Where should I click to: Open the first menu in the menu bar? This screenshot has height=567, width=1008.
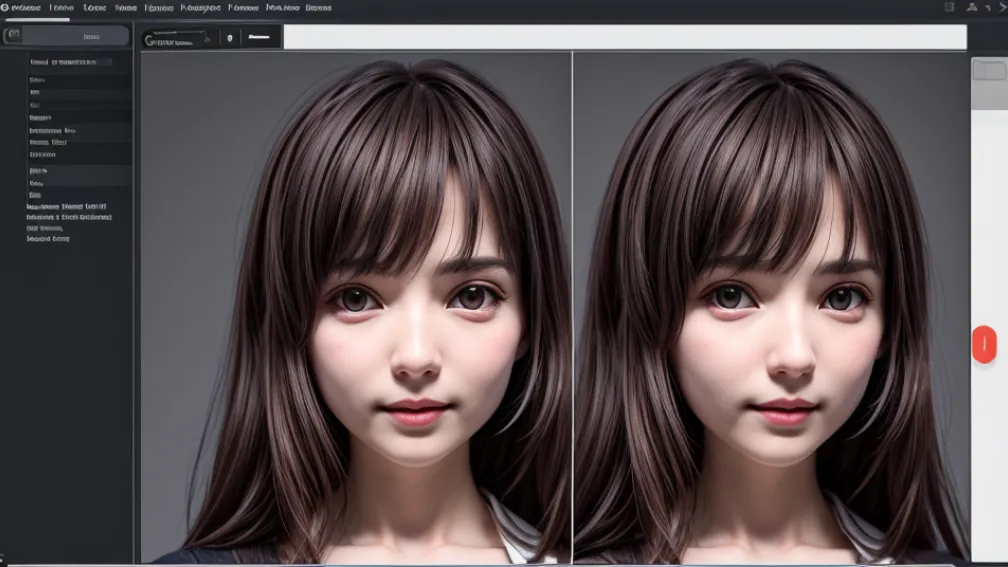pos(25,7)
